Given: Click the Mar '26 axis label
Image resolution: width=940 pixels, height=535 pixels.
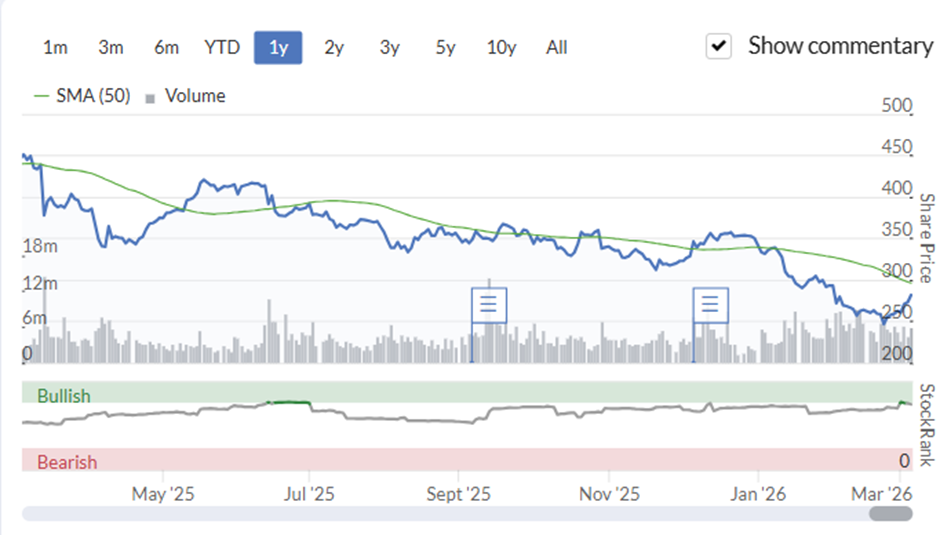Looking at the screenshot, I should point(882,494).
